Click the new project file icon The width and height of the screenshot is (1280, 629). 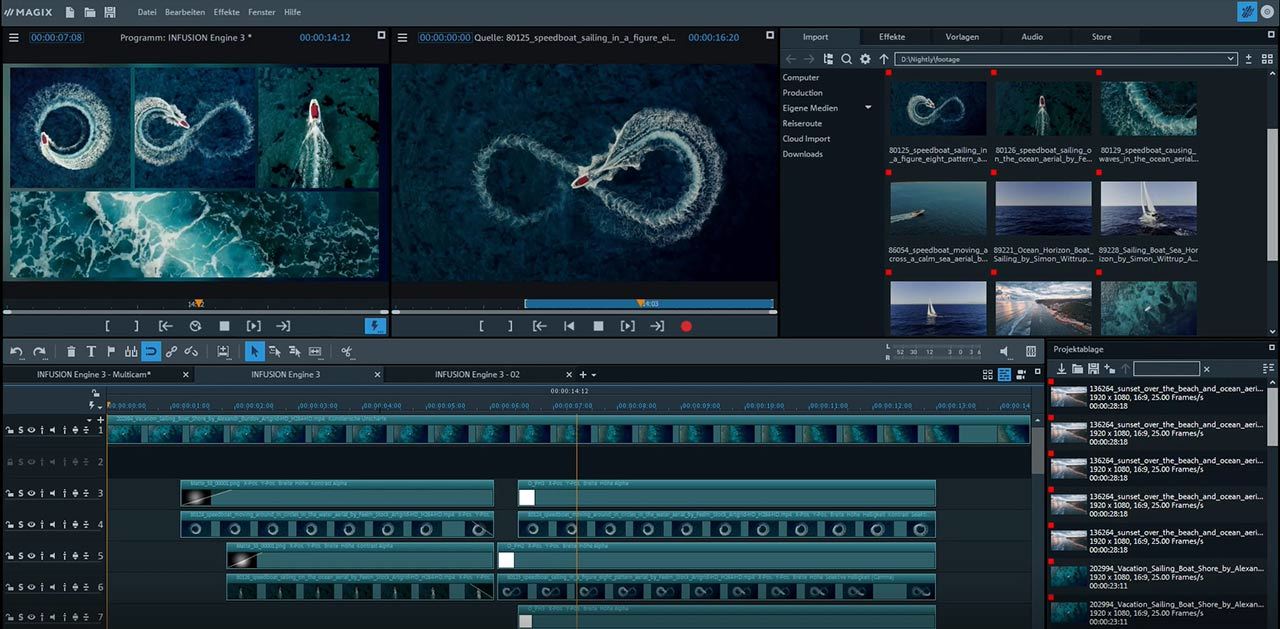[70, 12]
